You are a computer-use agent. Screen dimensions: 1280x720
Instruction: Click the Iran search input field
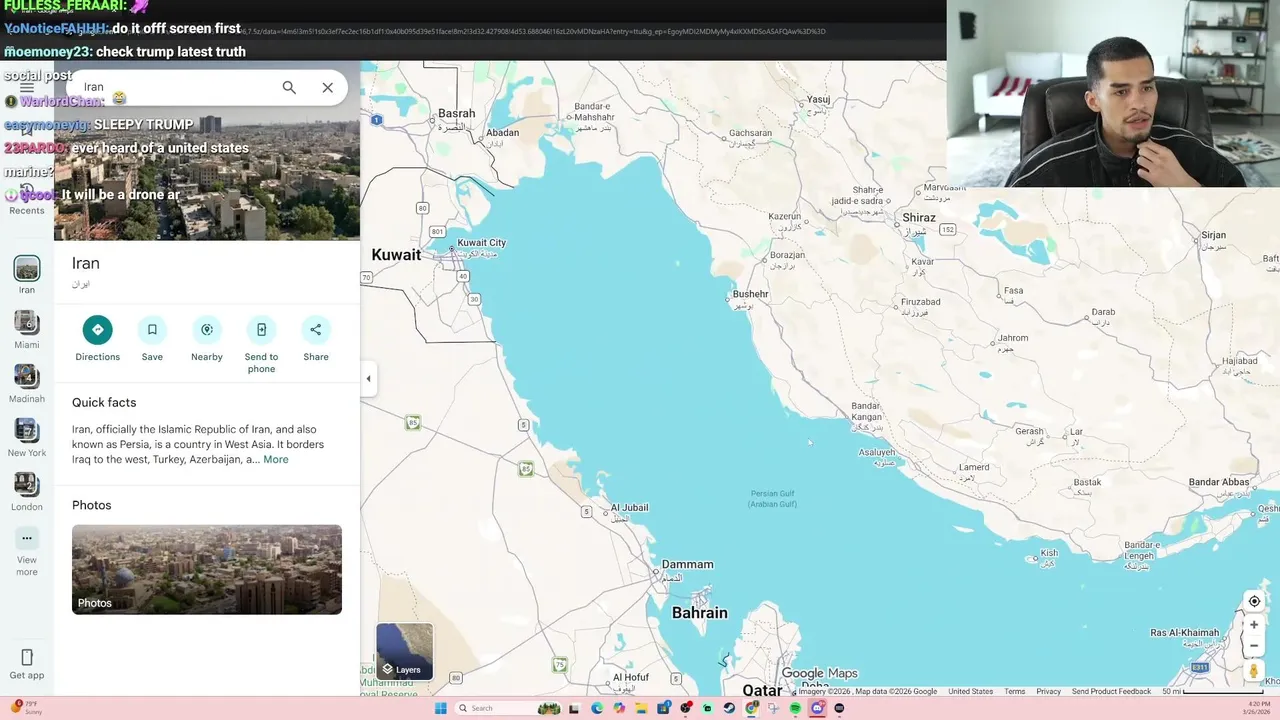[175, 87]
